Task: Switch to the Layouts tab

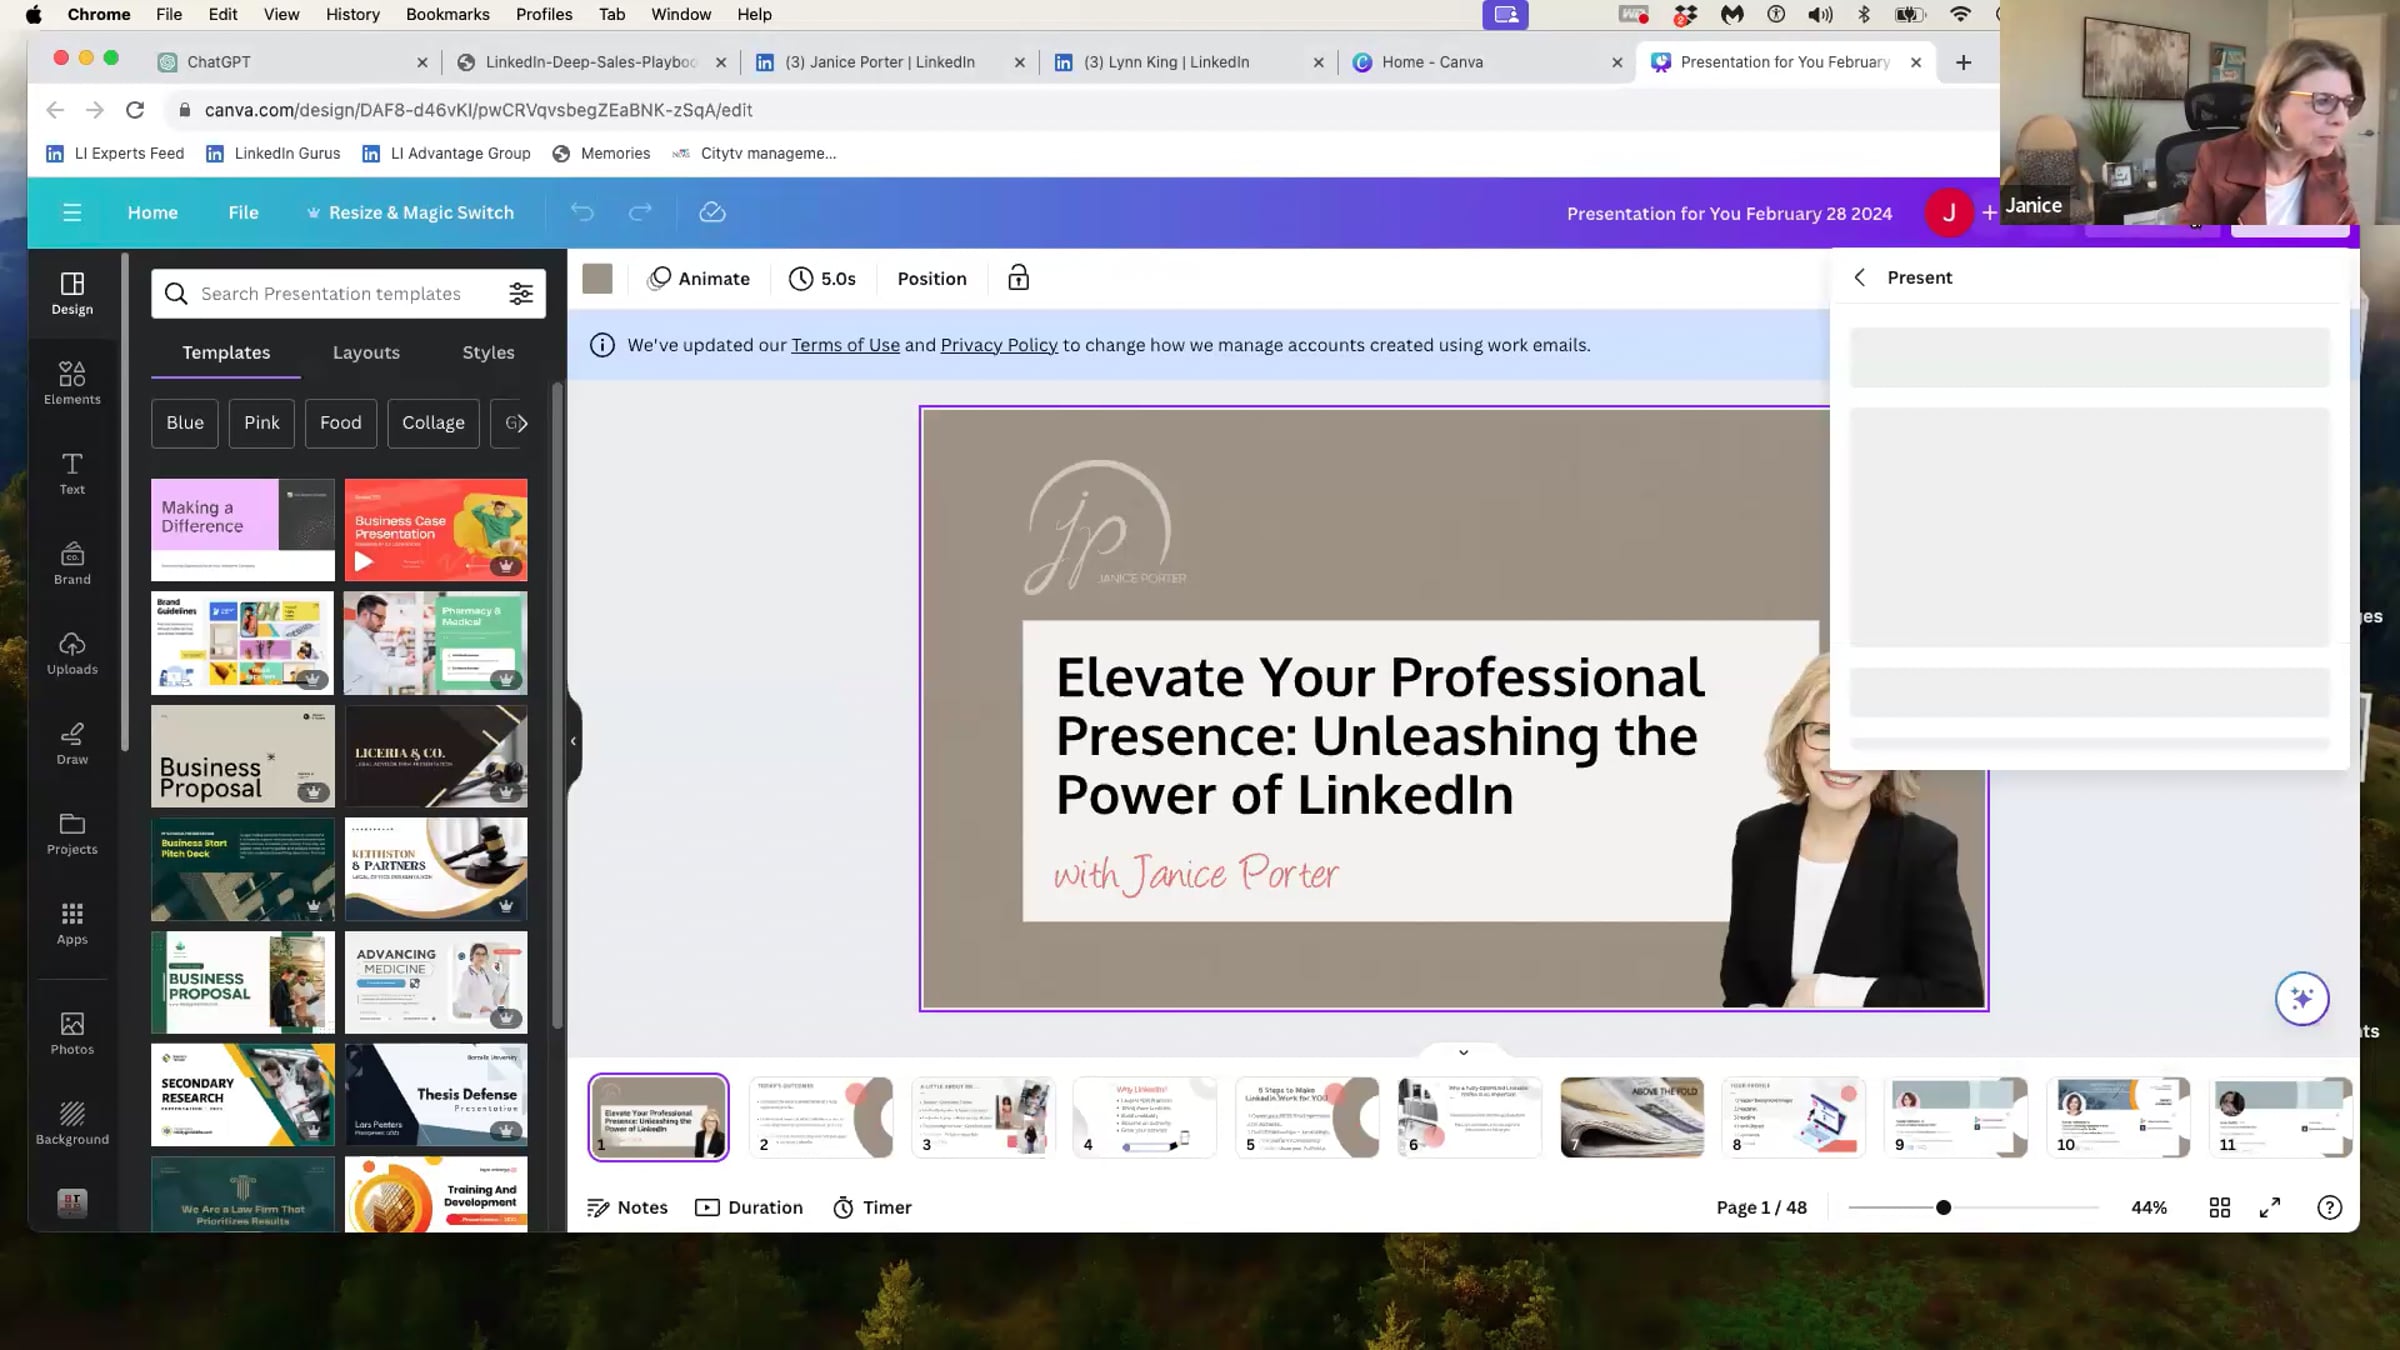Action: [x=366, y=352]
